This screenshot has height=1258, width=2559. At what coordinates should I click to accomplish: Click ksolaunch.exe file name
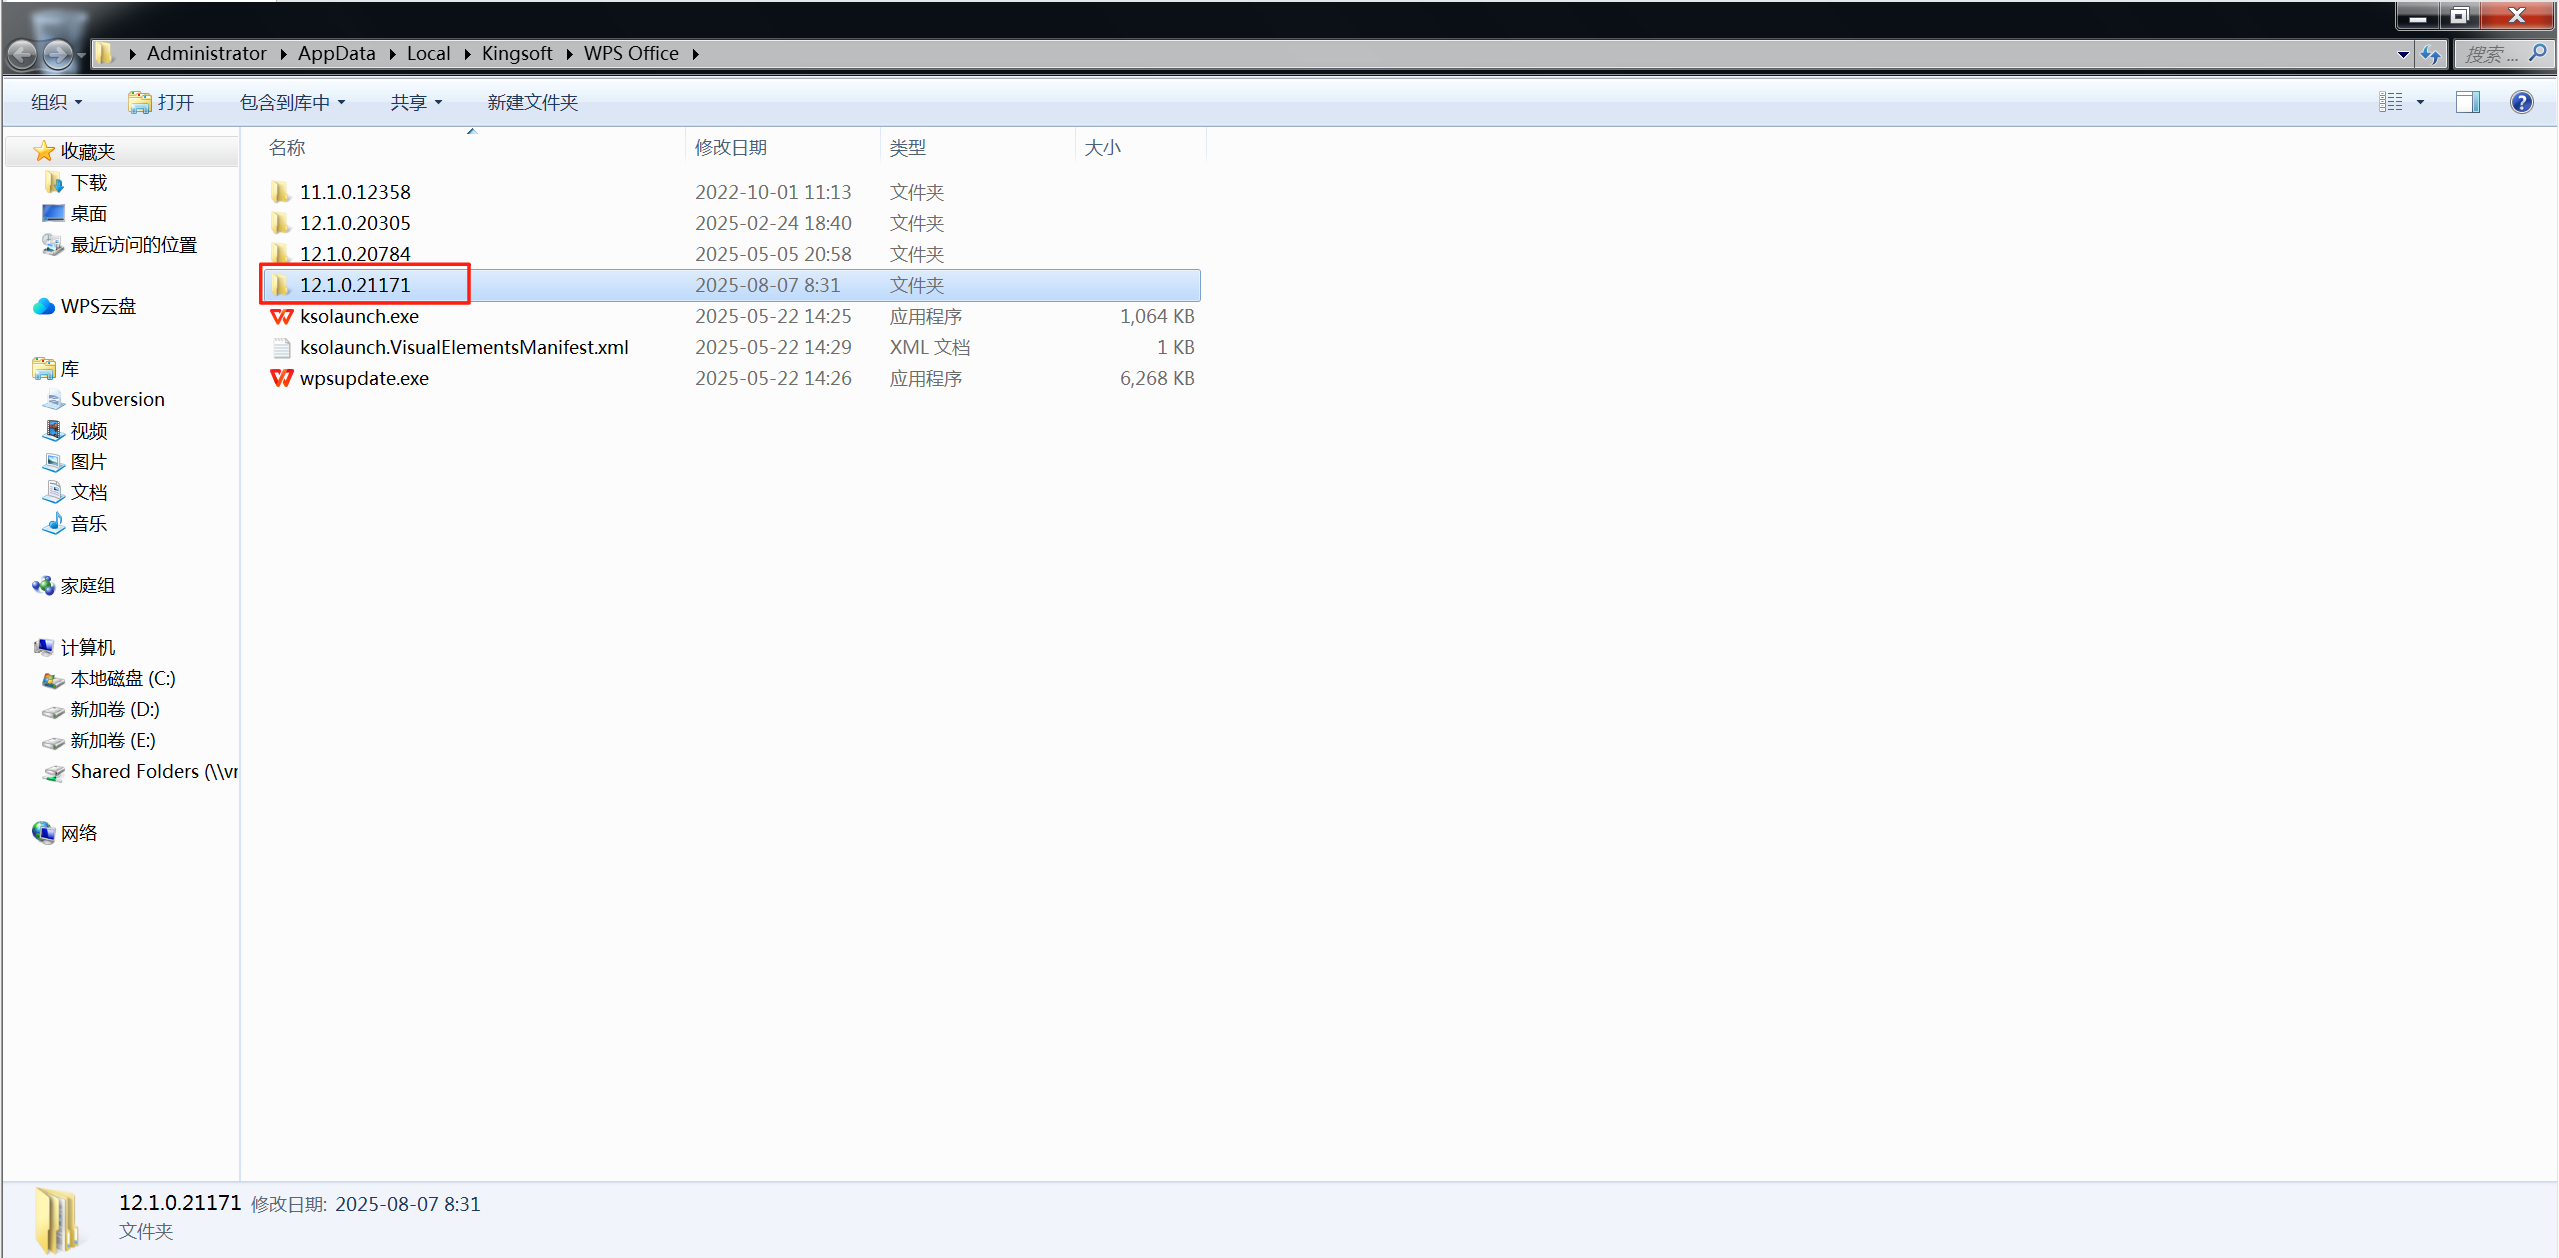pyautogui.click(x=359, y=316)
